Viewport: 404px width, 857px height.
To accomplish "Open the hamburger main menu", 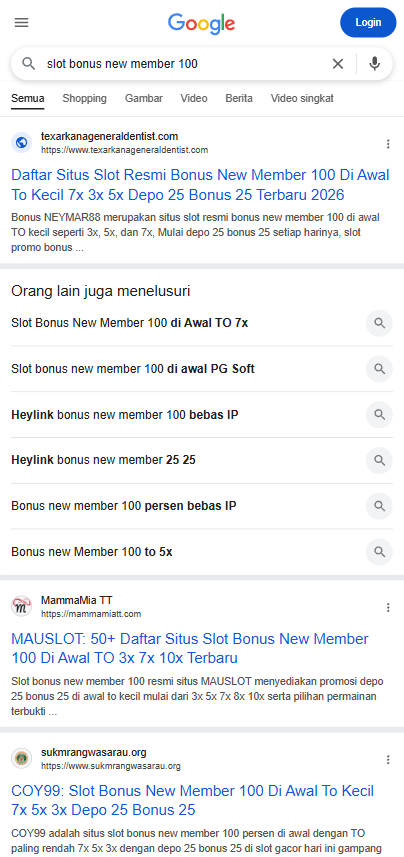I will (21, 22).
